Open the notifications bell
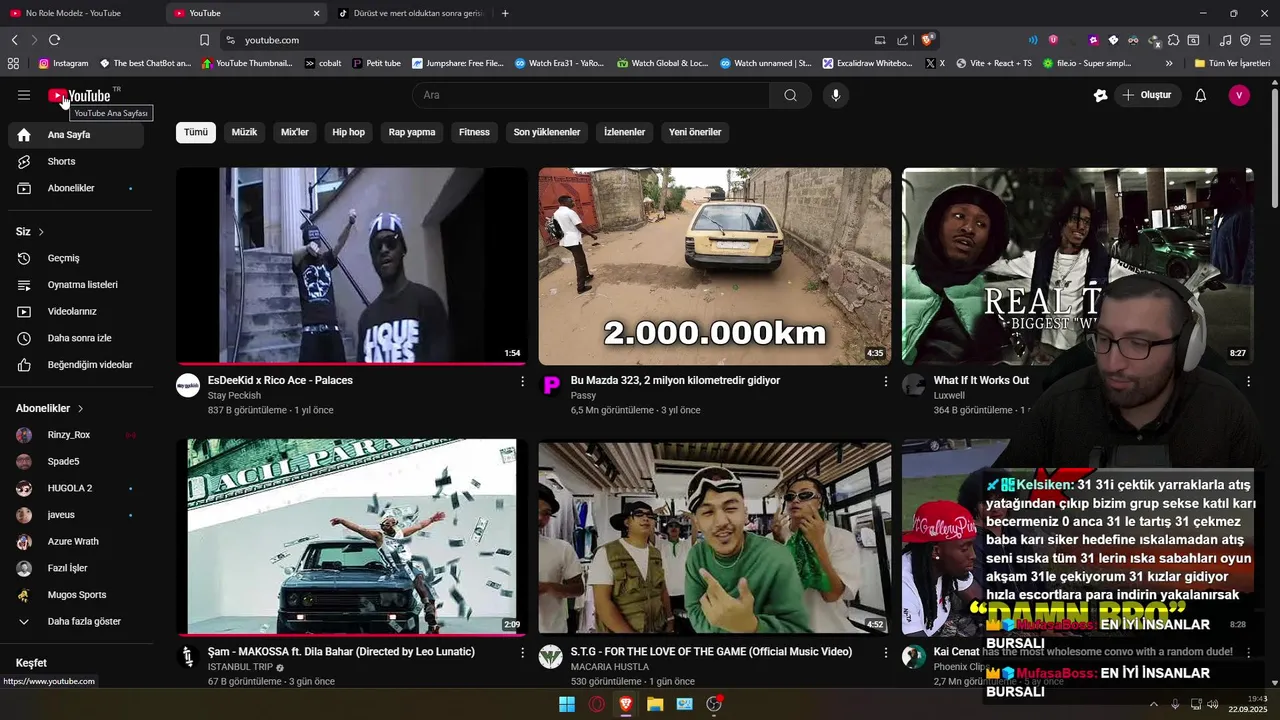Screen dimensions: 1280x720 click(1201, 95)
